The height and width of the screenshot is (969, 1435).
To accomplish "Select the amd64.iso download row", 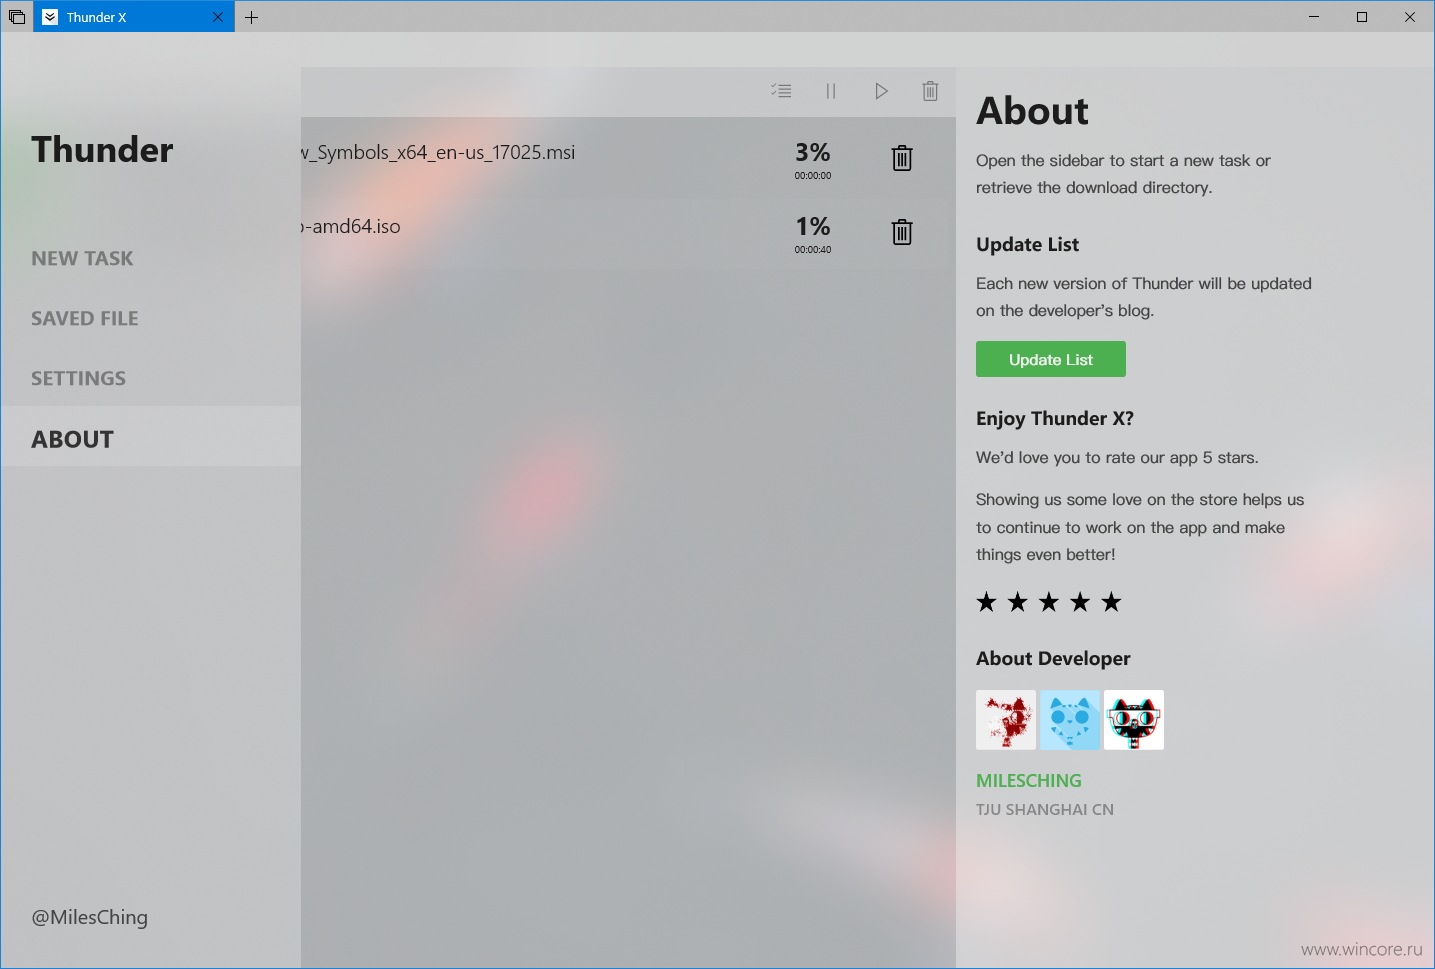I will coord(628,232).
